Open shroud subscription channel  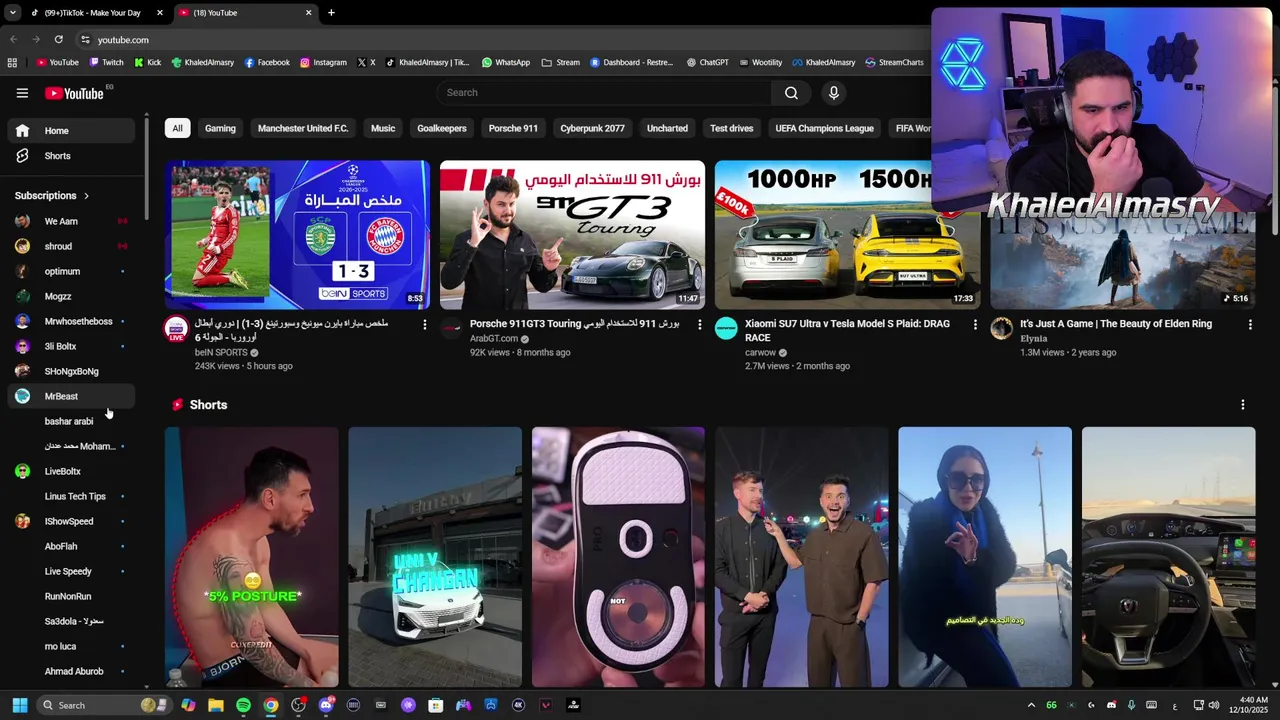click(x=71, y=246)
